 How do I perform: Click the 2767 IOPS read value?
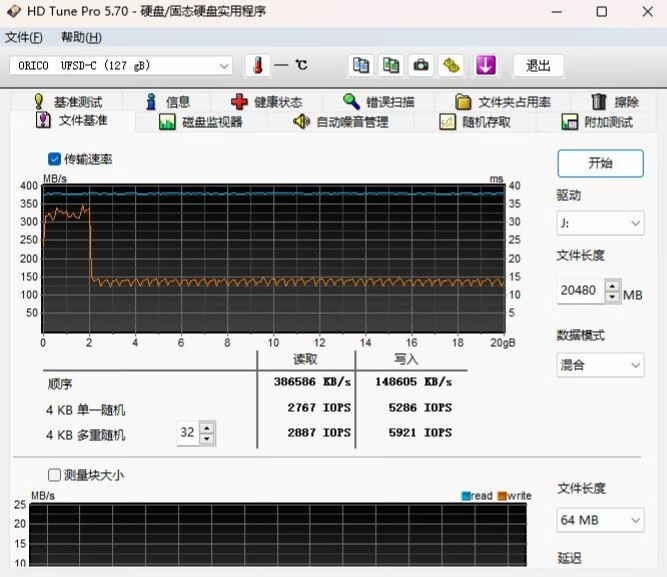pos(319,408)
